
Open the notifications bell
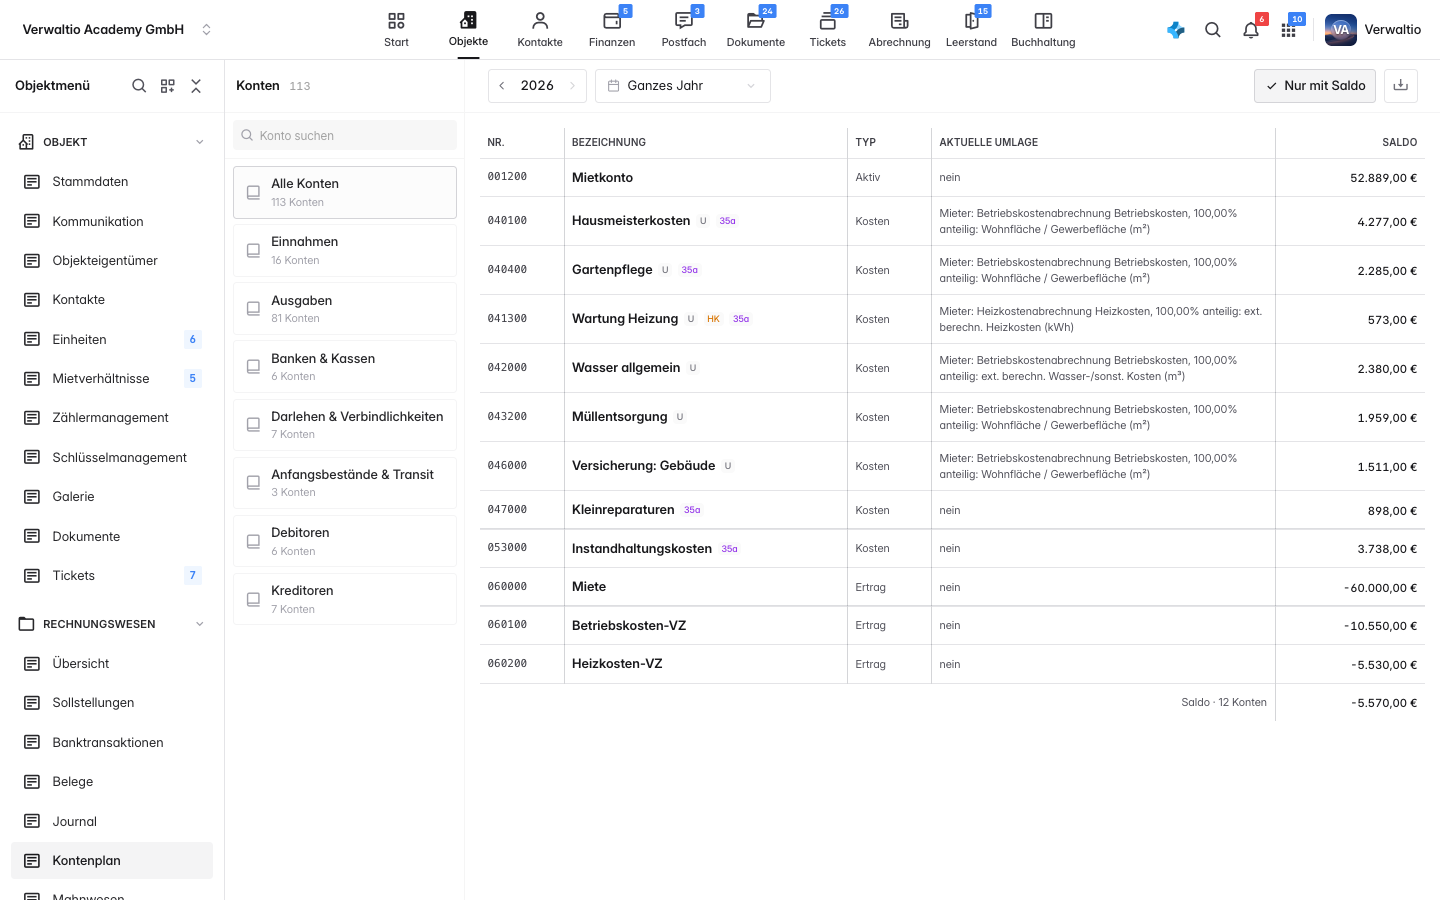[x=1251, y=30]
